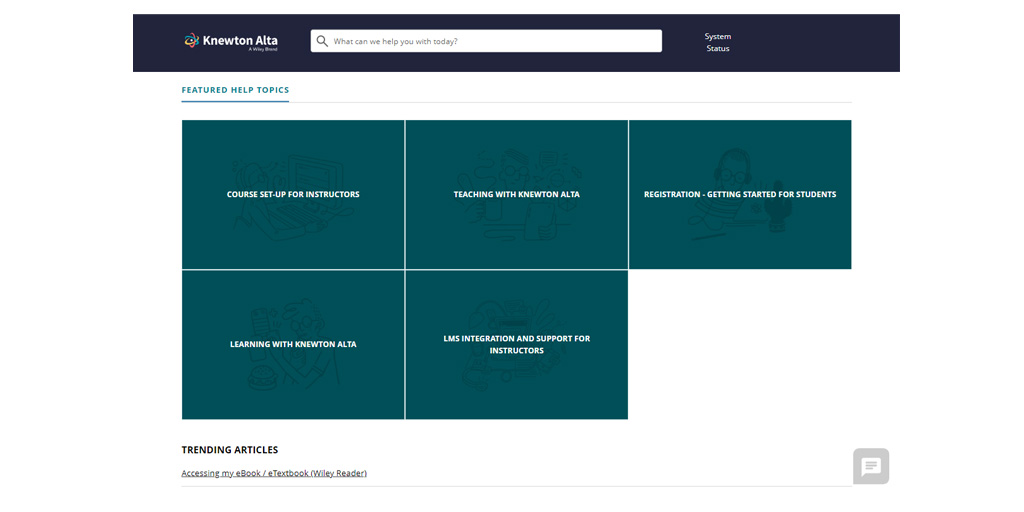Click the Knewton Alta logo
Screen dimensions: 1024x512
pos(231,41)
